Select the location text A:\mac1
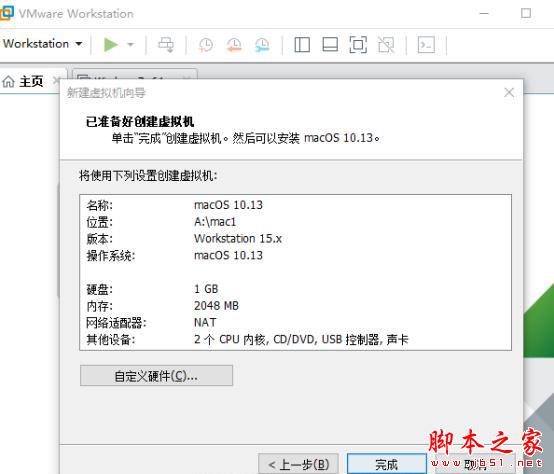Screen dimensions: 554x474 click(x=215, y=222)
